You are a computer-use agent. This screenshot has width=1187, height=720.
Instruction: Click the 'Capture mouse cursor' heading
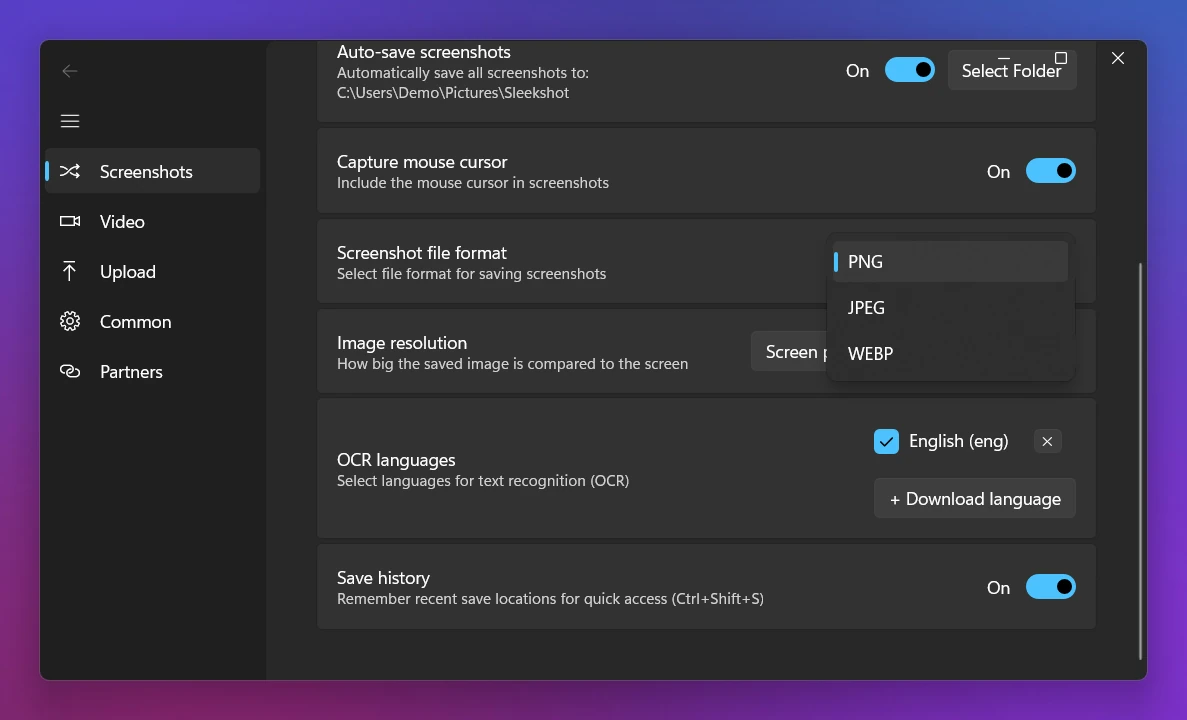pos(422,162)
